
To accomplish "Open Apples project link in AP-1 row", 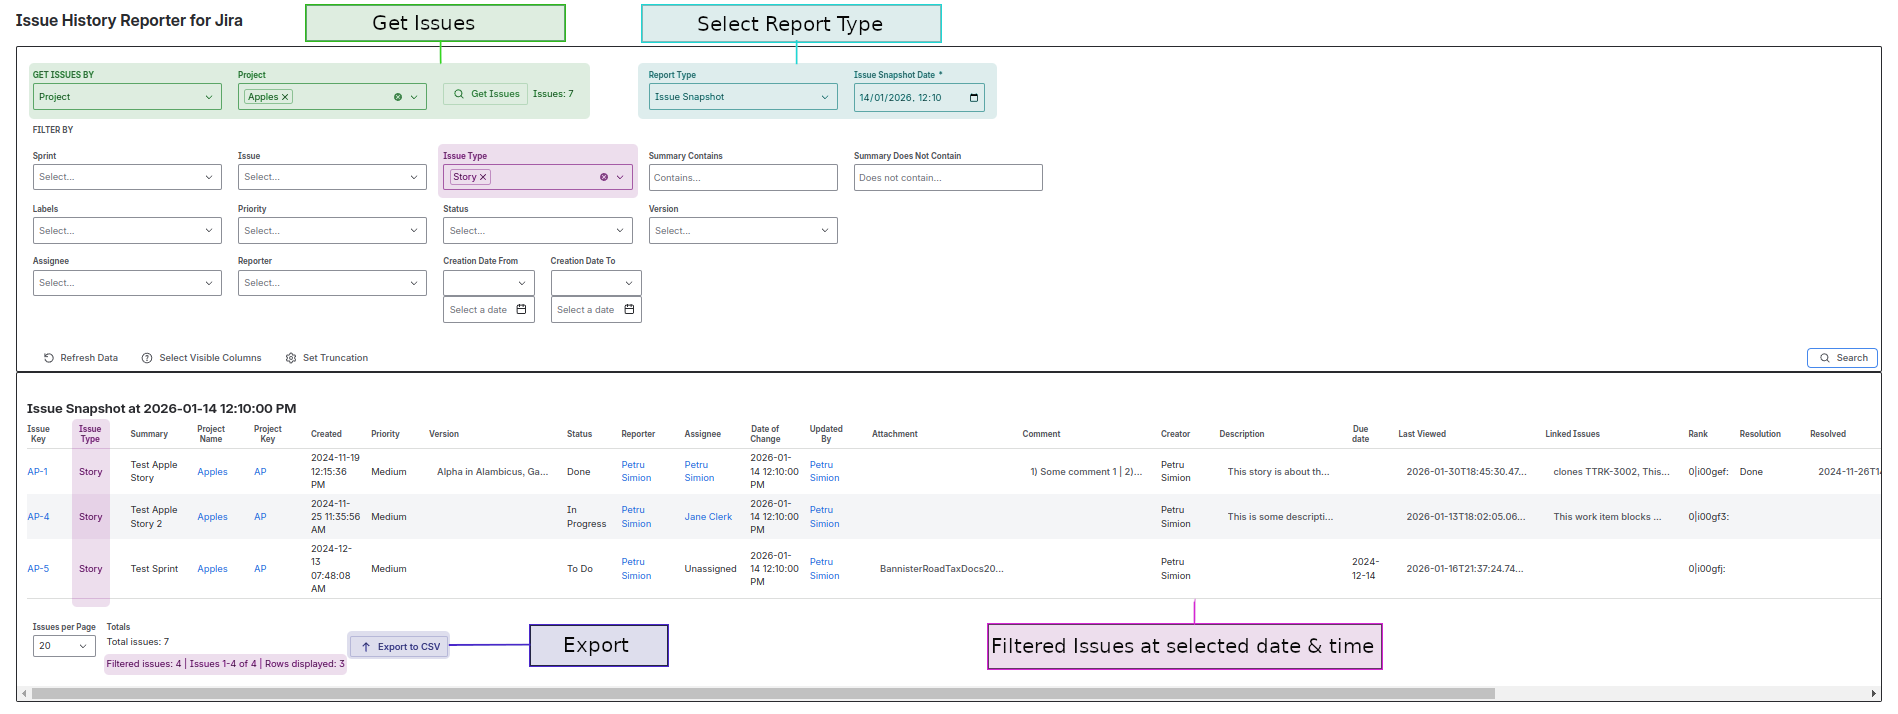I will (x=212, y=472).
